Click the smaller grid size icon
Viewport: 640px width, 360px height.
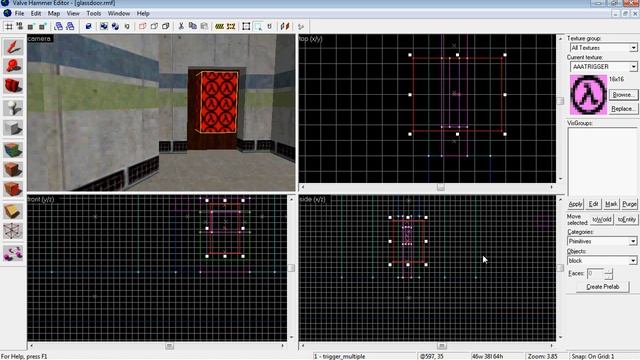(x=31, y=26)
